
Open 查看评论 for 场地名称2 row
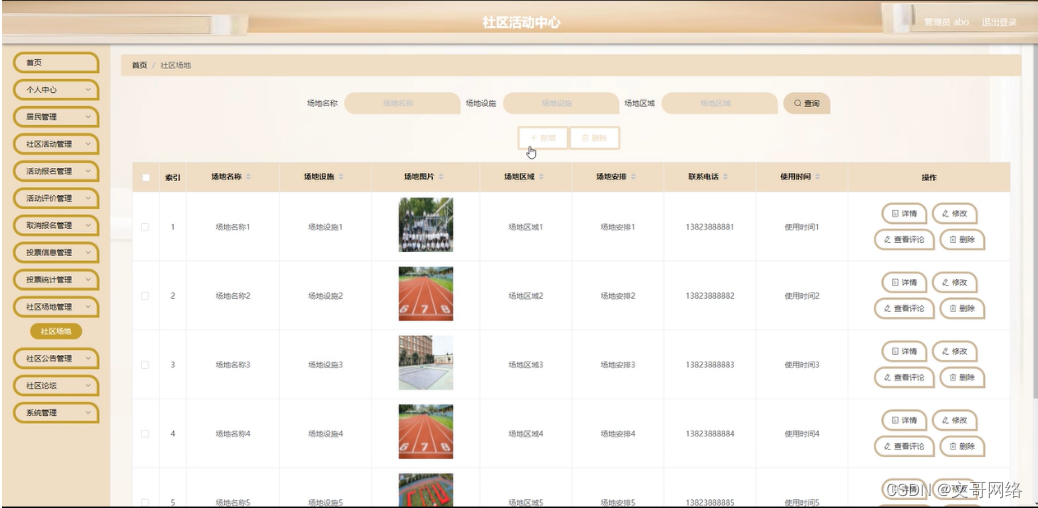coord(904,309)
